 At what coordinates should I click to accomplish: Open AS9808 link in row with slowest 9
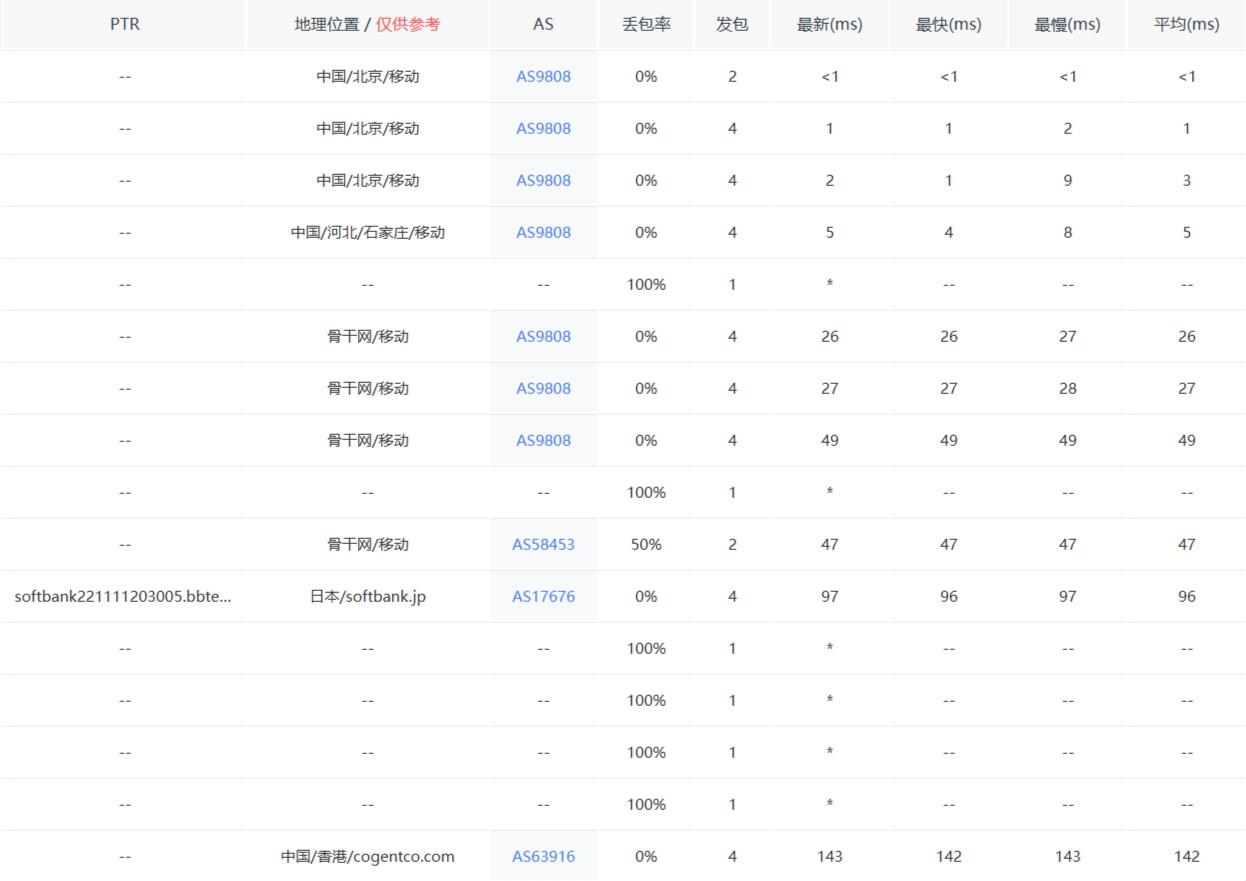pyautogui.click(x=543, y=180)
